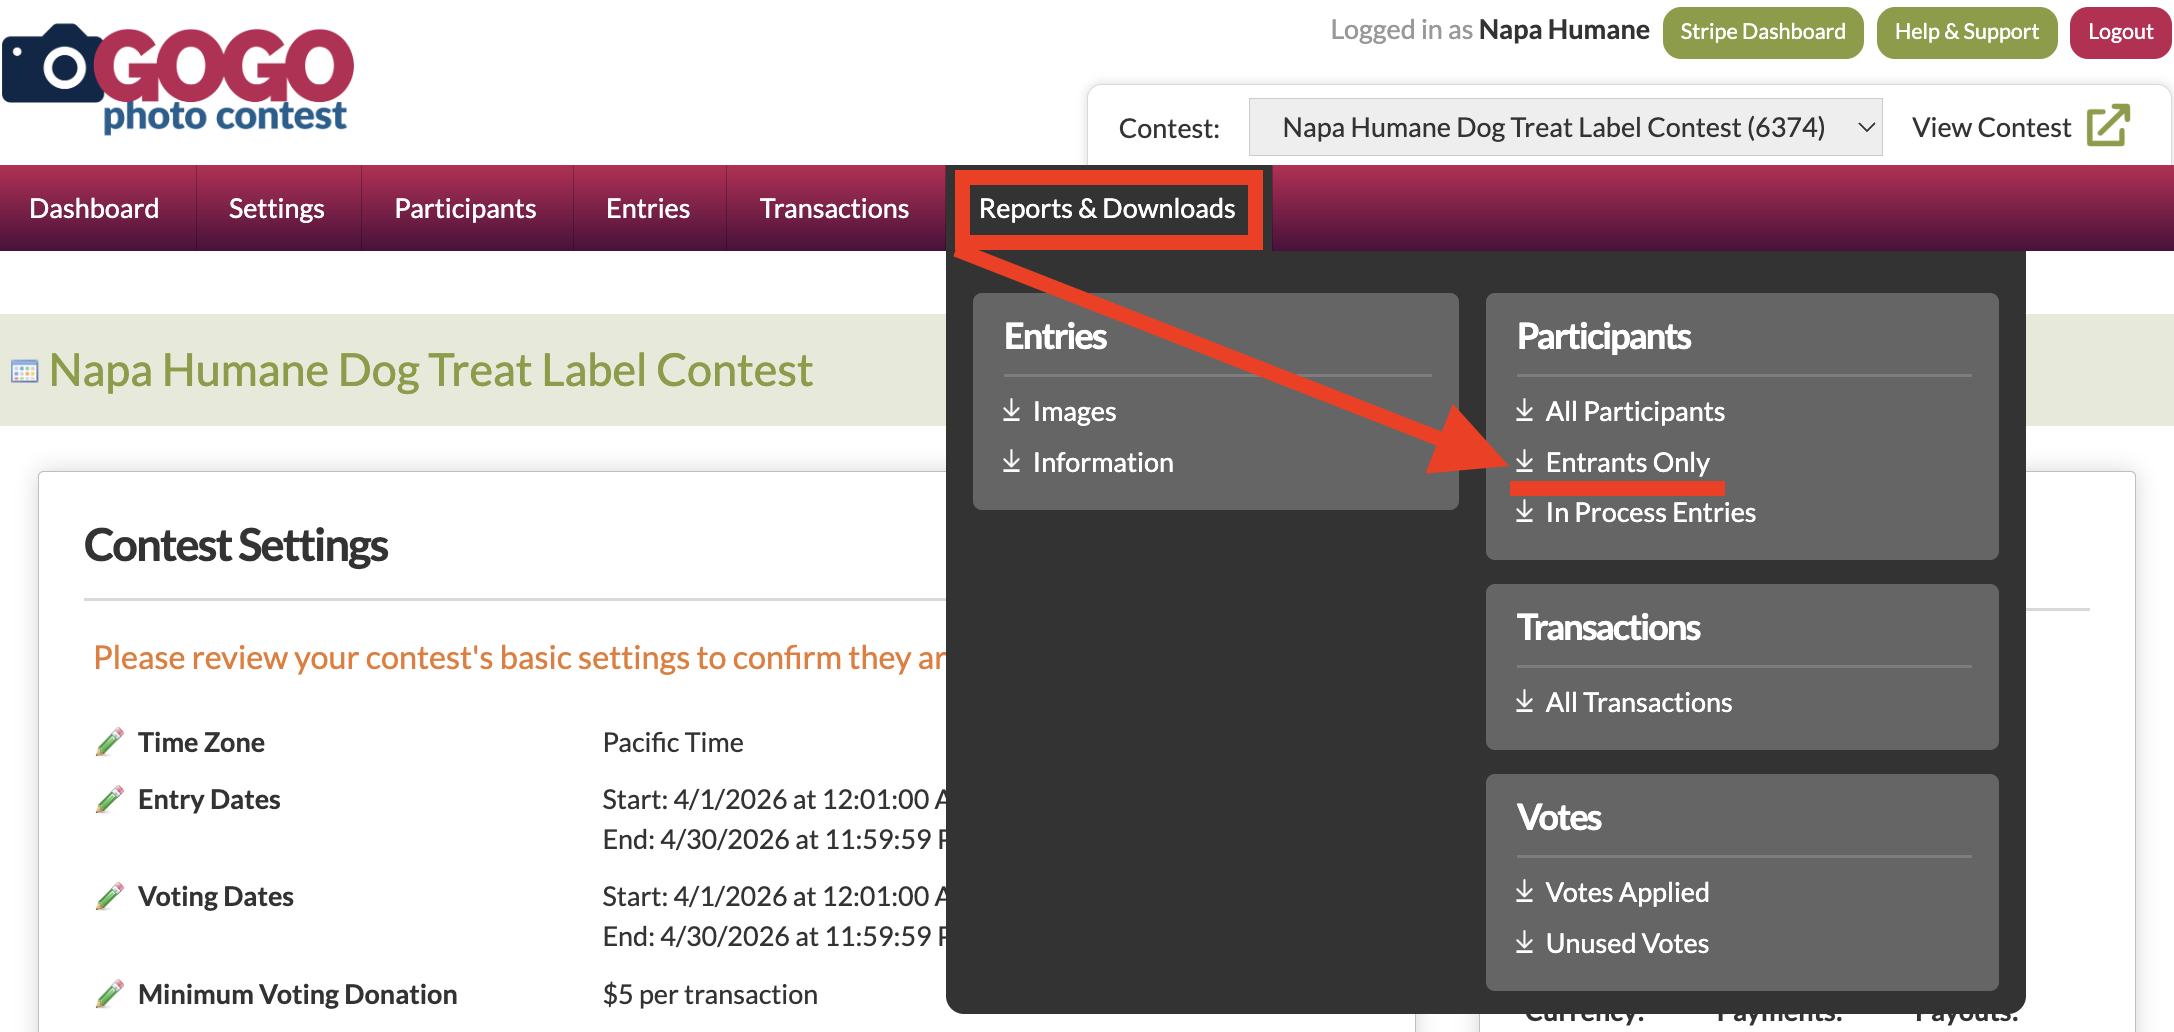
Task: Click the Napa Humane Dog Treat Label Contest title
Action: (x=431, y=370)
